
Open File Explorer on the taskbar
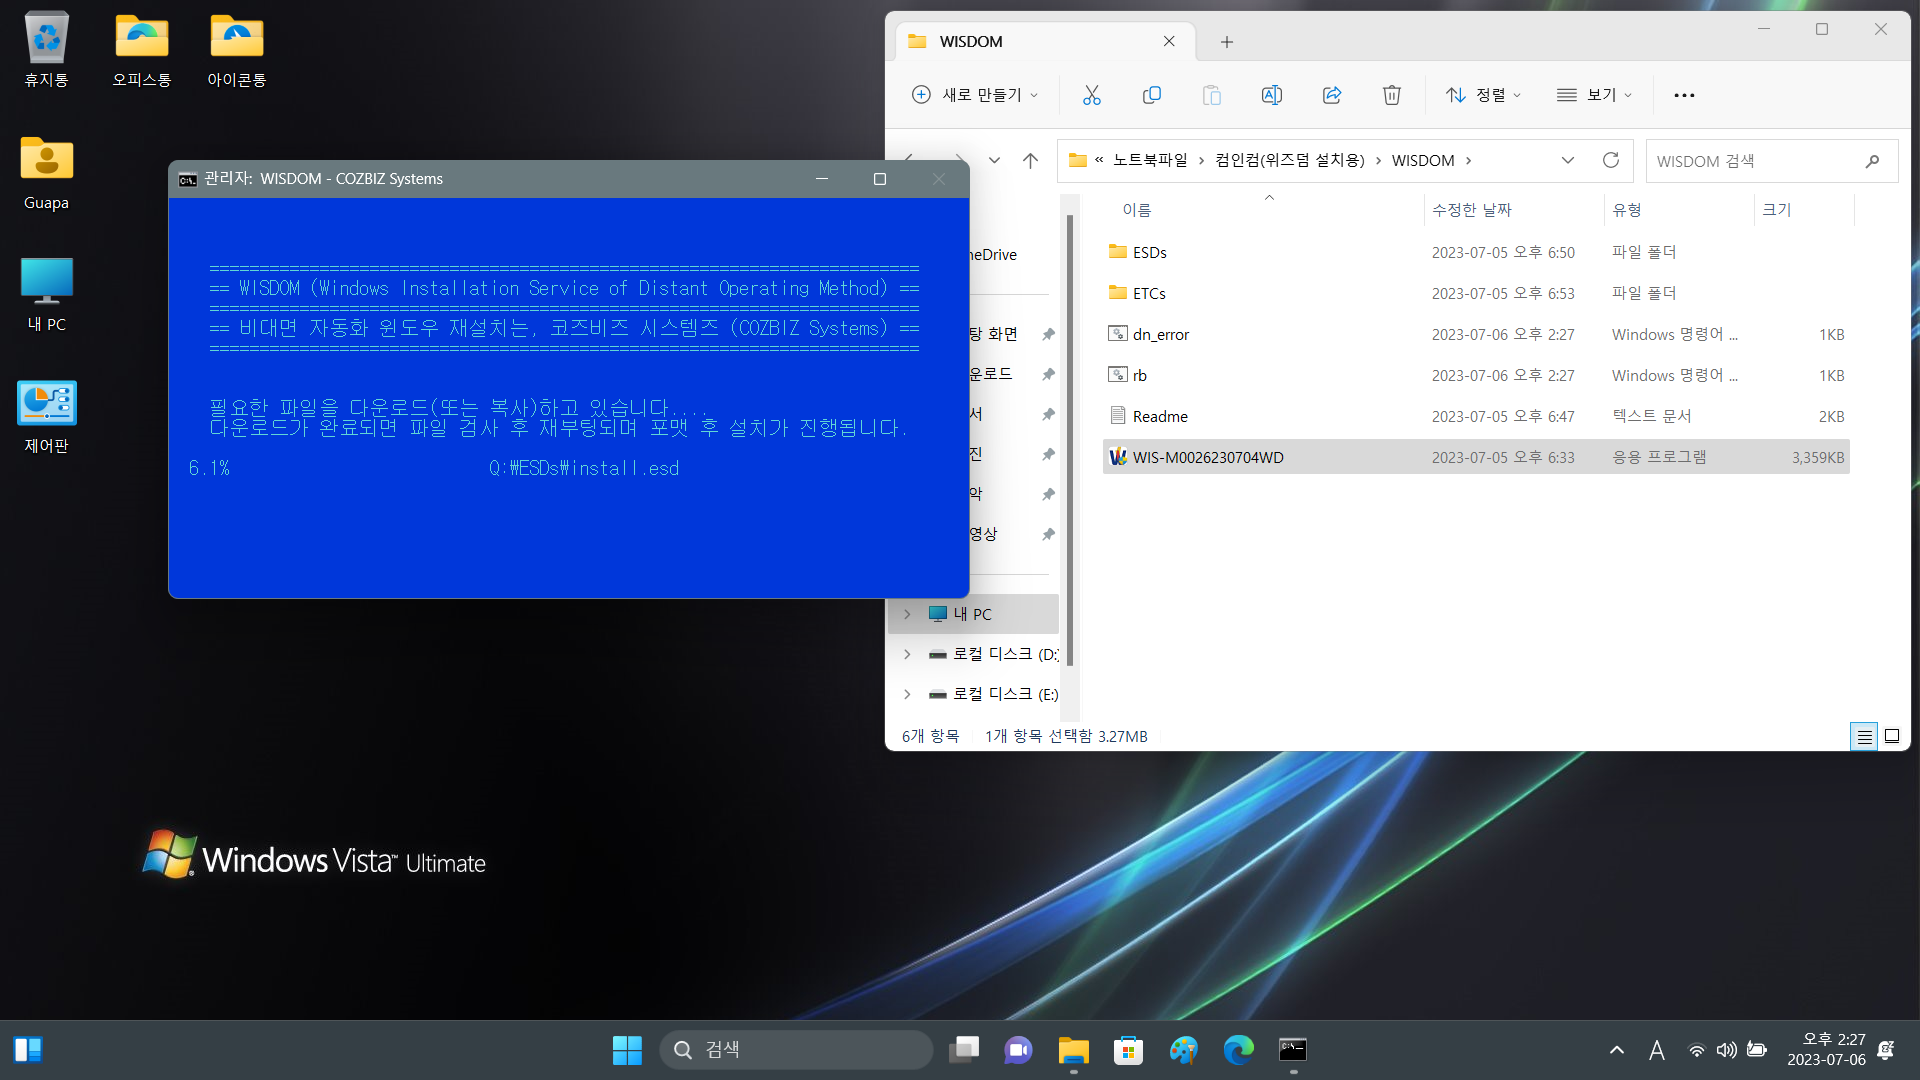click(1073, 1049)
